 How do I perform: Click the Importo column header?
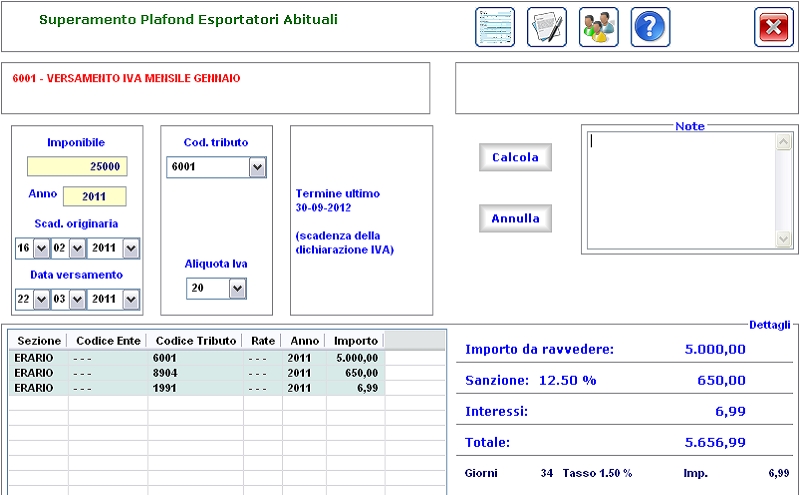point(356,341)
